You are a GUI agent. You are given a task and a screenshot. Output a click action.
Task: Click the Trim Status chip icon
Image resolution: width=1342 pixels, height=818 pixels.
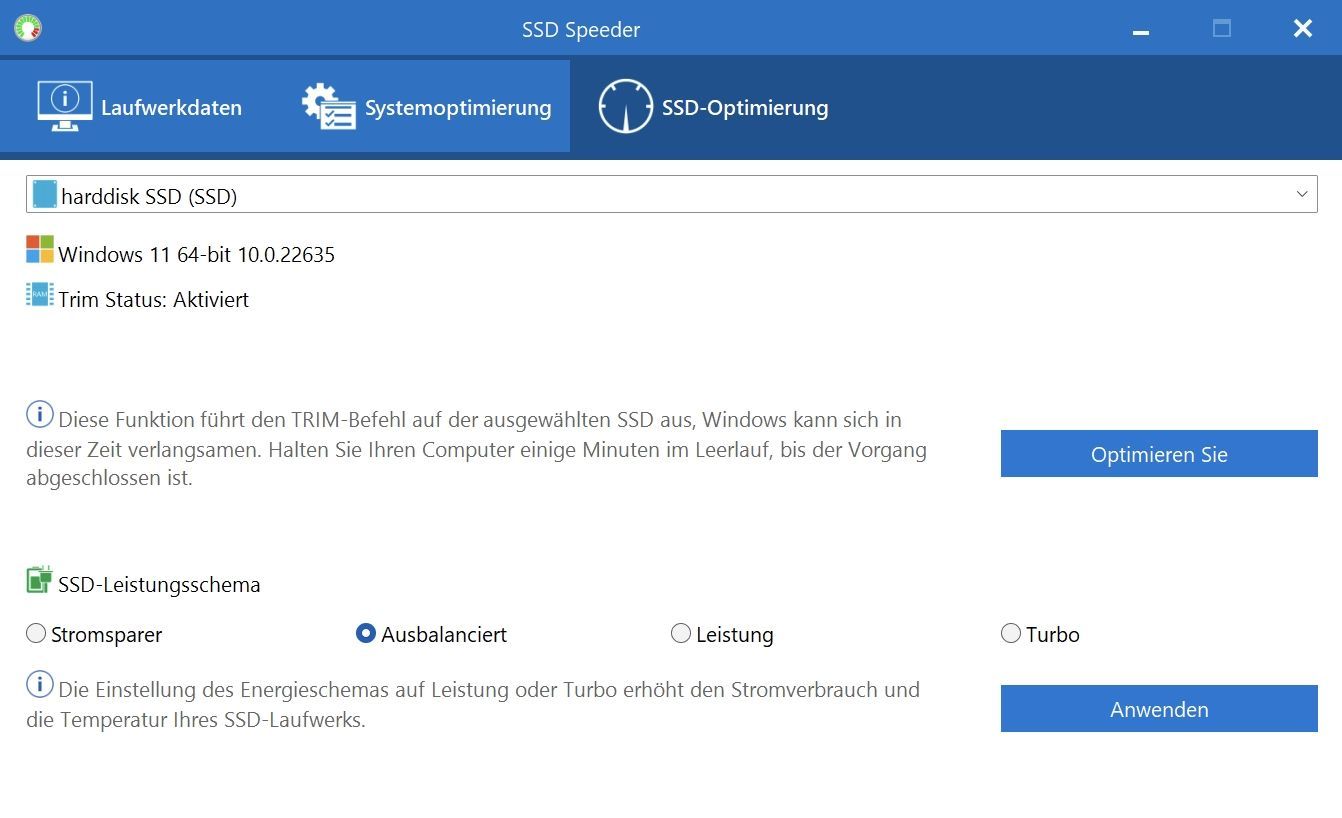40,295
